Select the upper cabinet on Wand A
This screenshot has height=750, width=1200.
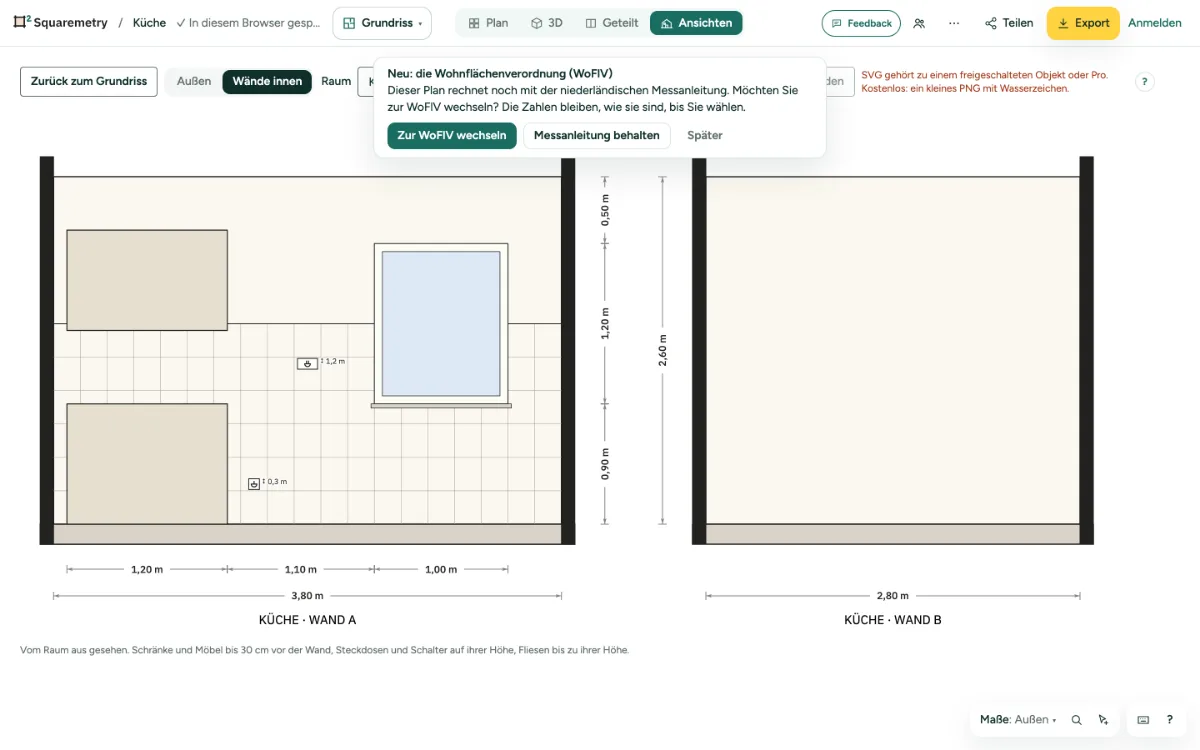pyautogui.click(x=147, y=280)
